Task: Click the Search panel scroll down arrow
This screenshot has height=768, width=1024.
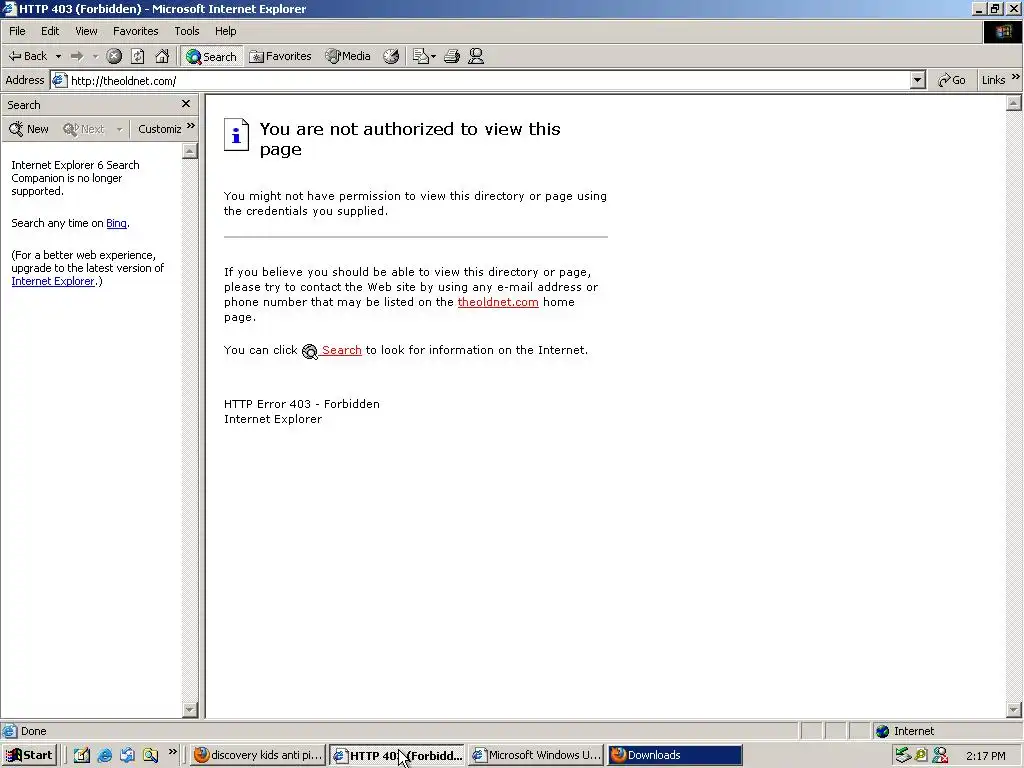Action: (x=189, y=709)
